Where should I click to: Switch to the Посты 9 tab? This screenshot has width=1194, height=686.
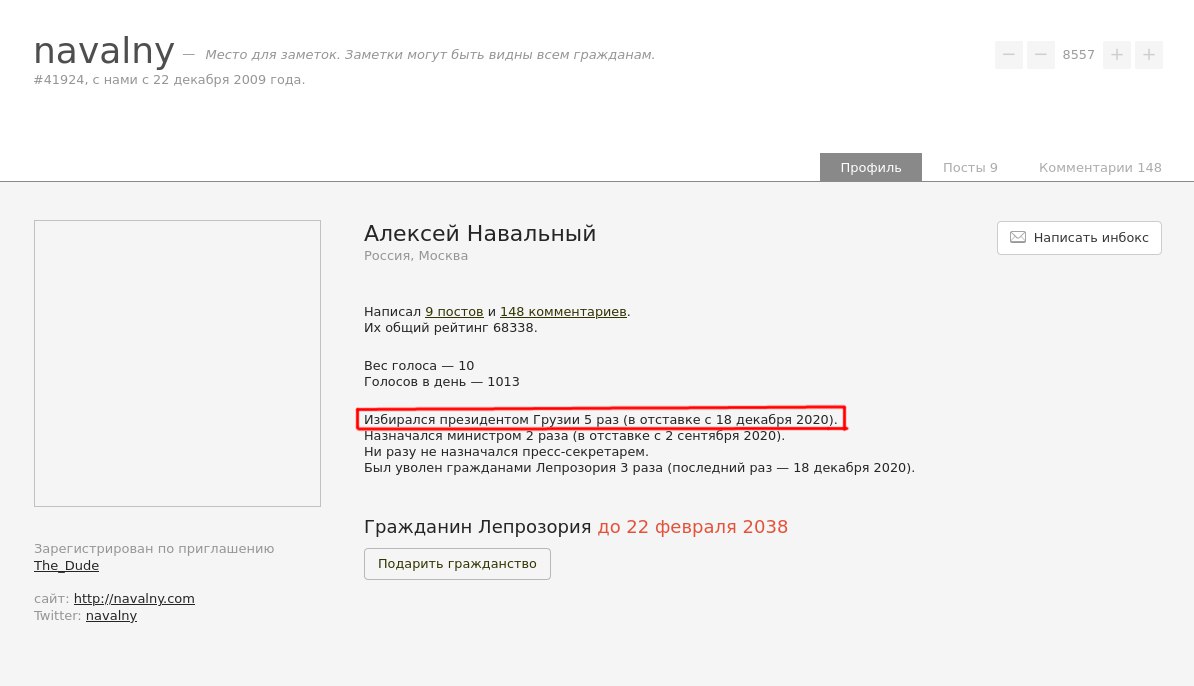[969, 168]
